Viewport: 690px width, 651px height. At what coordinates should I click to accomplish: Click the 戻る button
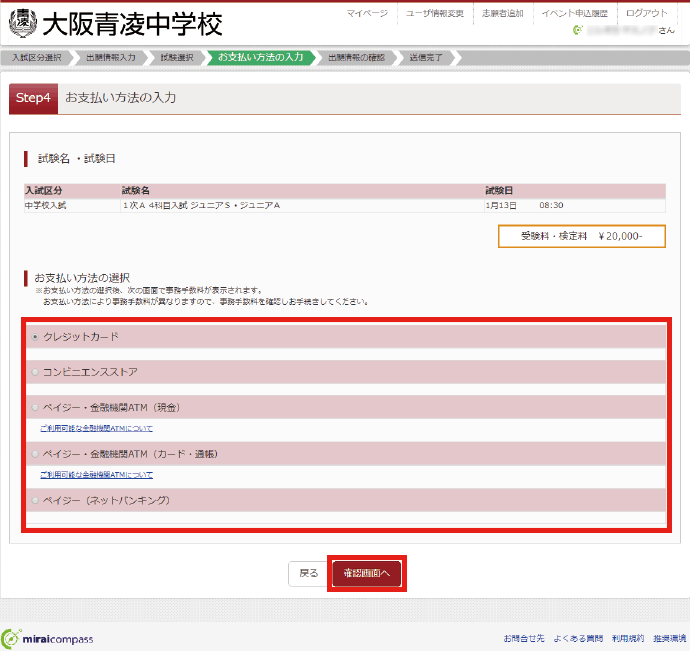click(x=308, y=574)
